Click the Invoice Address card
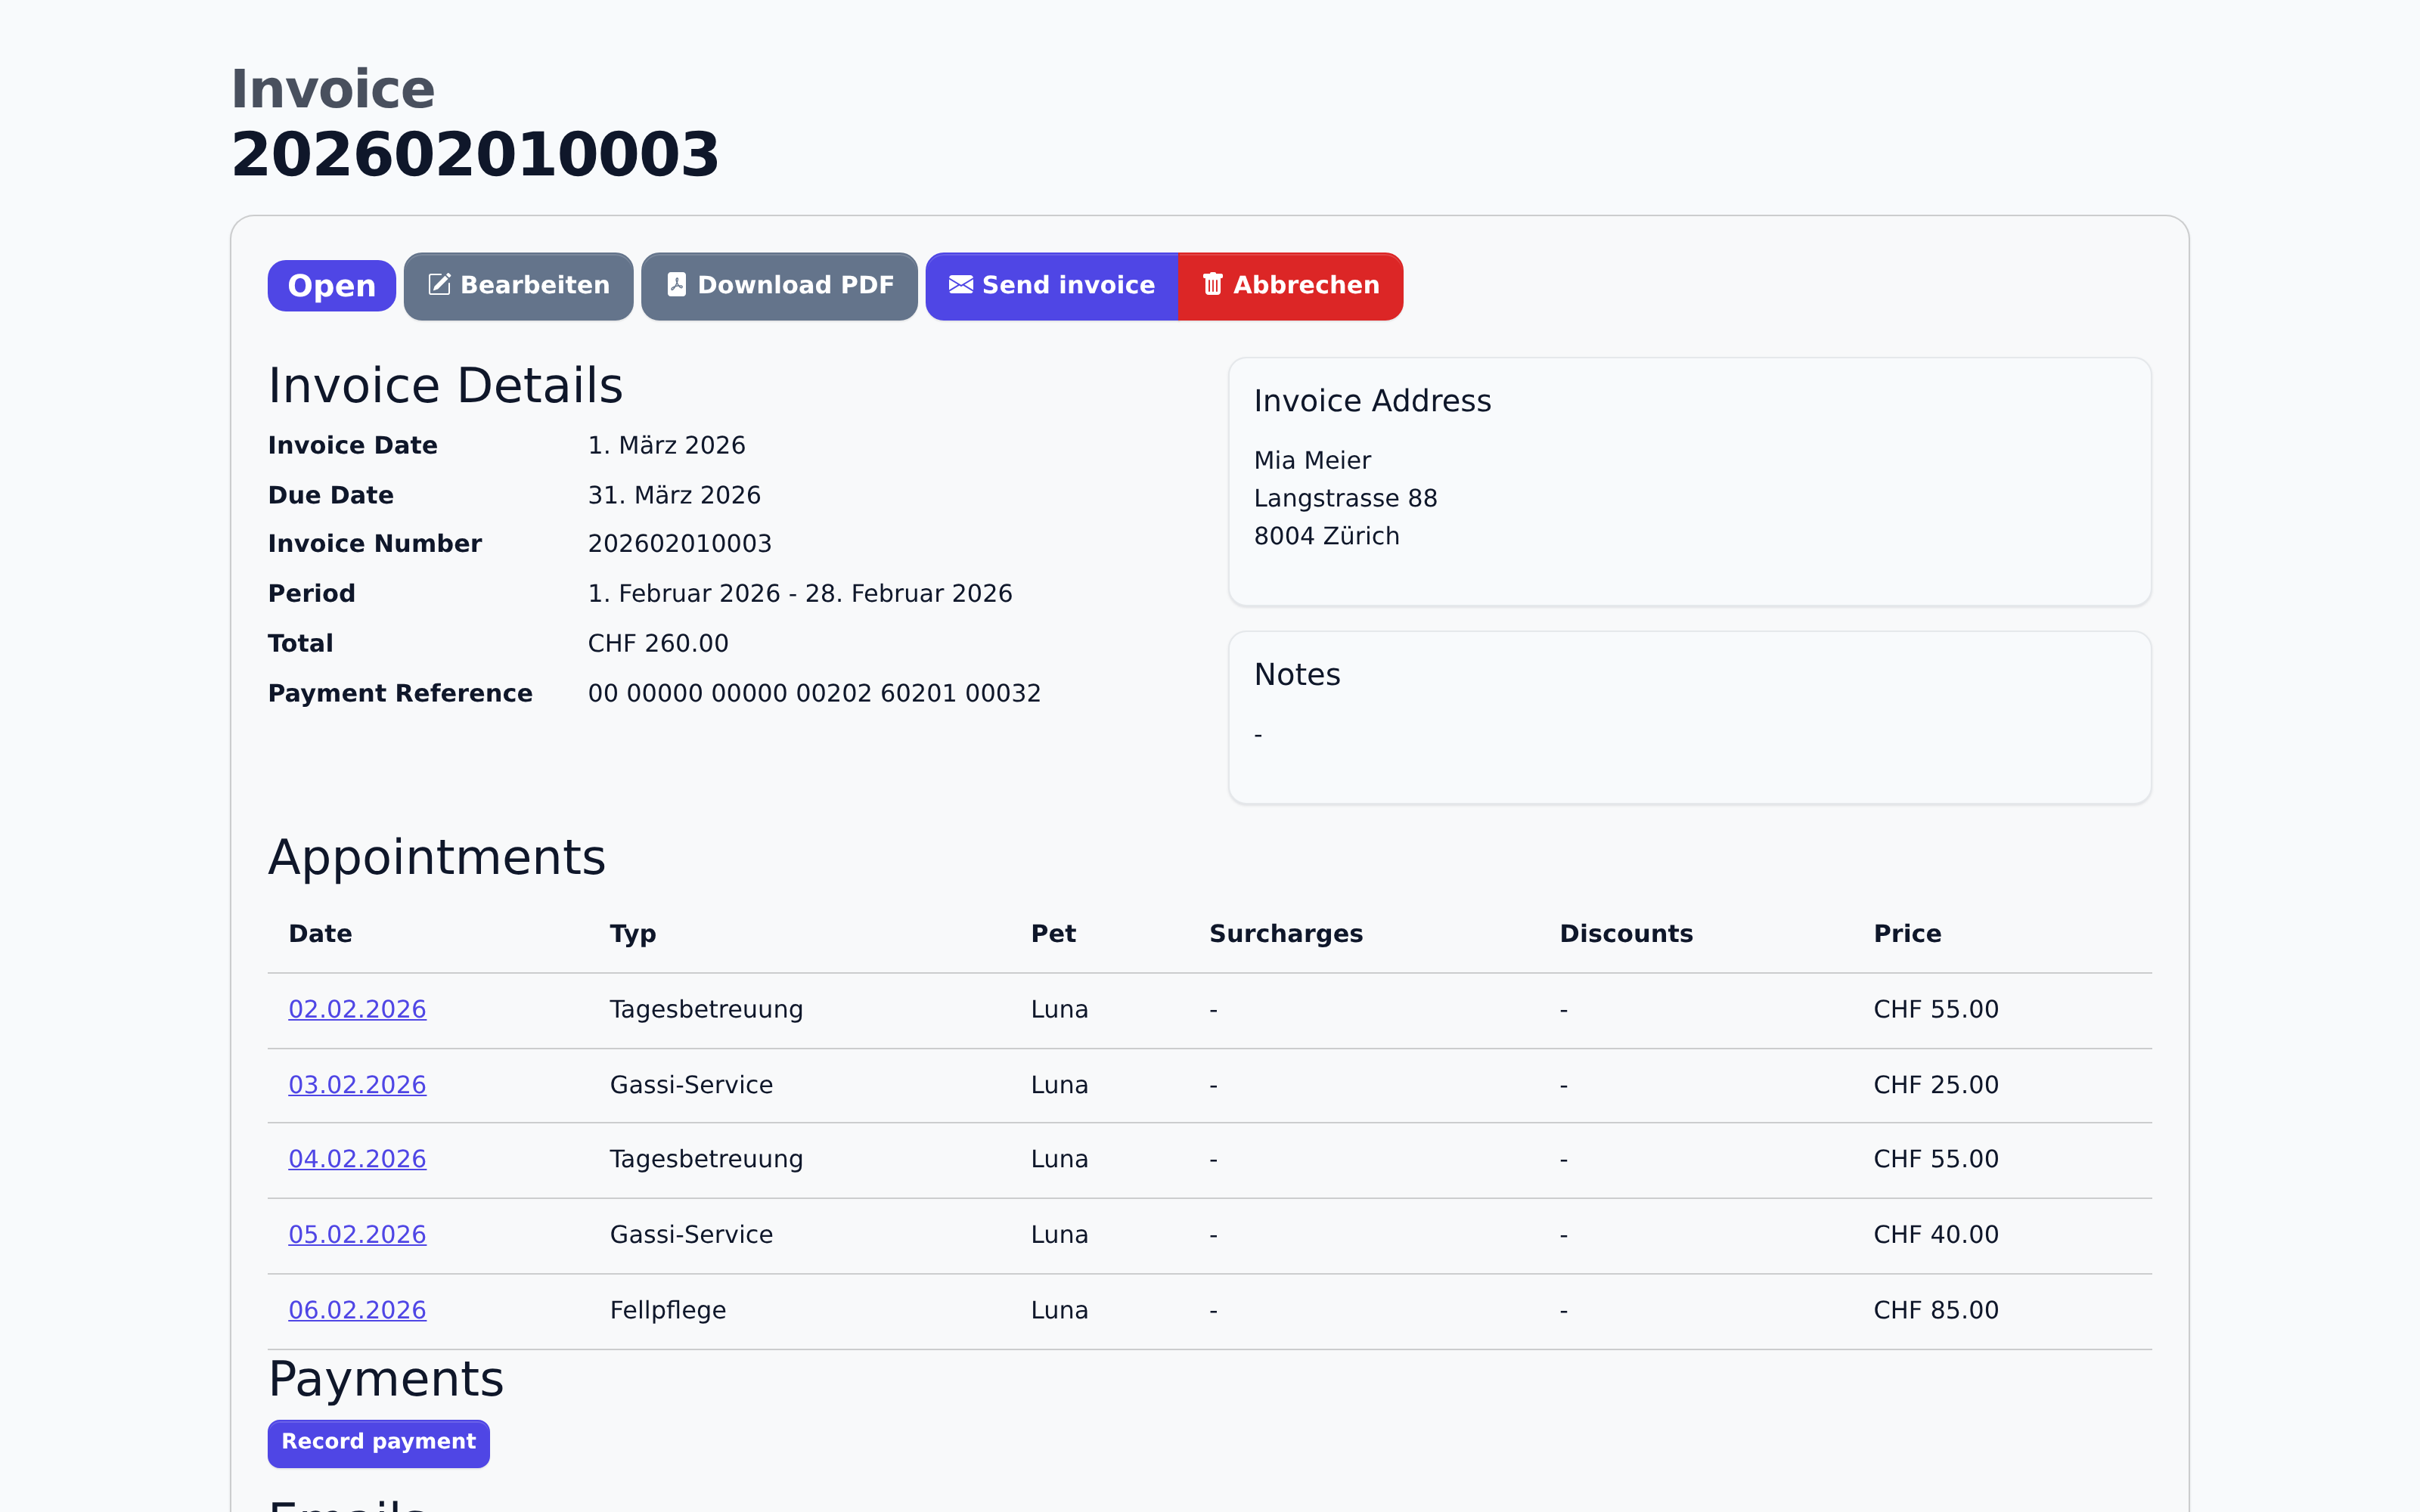 tap(1689, 481)
